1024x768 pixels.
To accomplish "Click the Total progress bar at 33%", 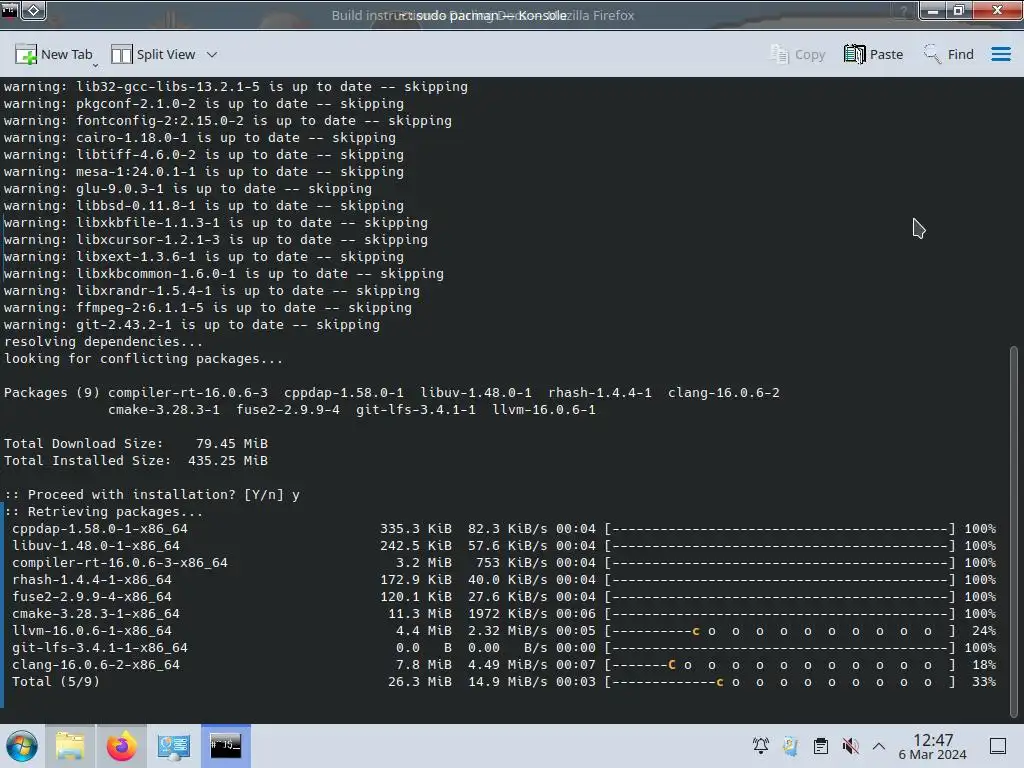I will (780, 682).
